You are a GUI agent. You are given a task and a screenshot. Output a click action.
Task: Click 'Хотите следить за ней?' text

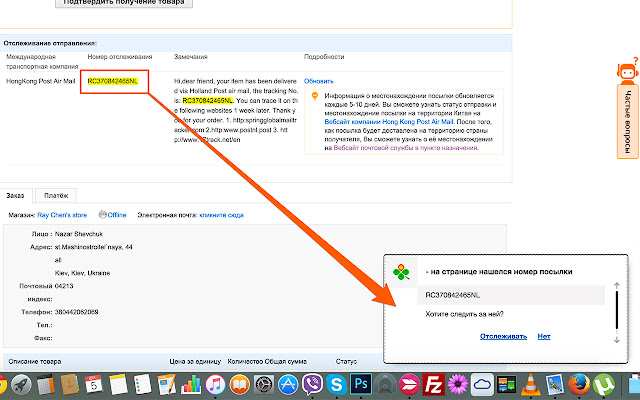[x=464, y=314]
